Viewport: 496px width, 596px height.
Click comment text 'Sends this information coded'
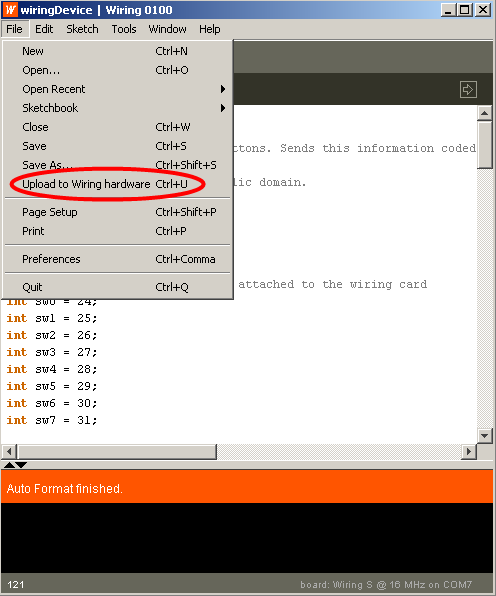pos(378,148)
